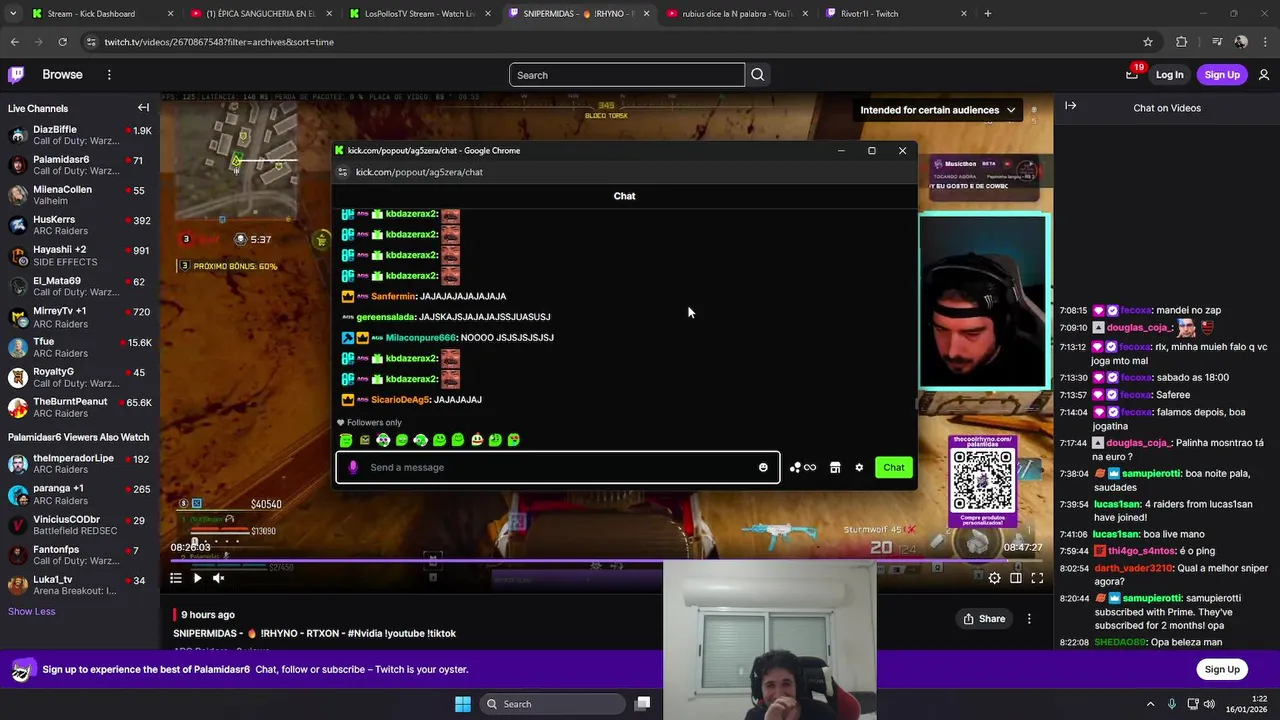Image resolution: width=1280 pixels, height=720 pixels.
Task: Seek on the purple video progress bar
Action: 606,561
